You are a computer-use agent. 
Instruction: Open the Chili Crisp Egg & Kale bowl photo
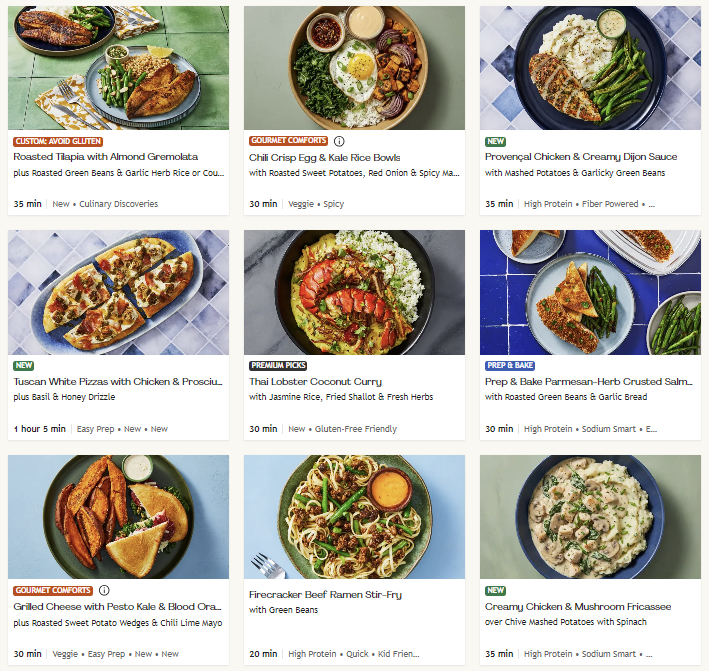(354, 68)
